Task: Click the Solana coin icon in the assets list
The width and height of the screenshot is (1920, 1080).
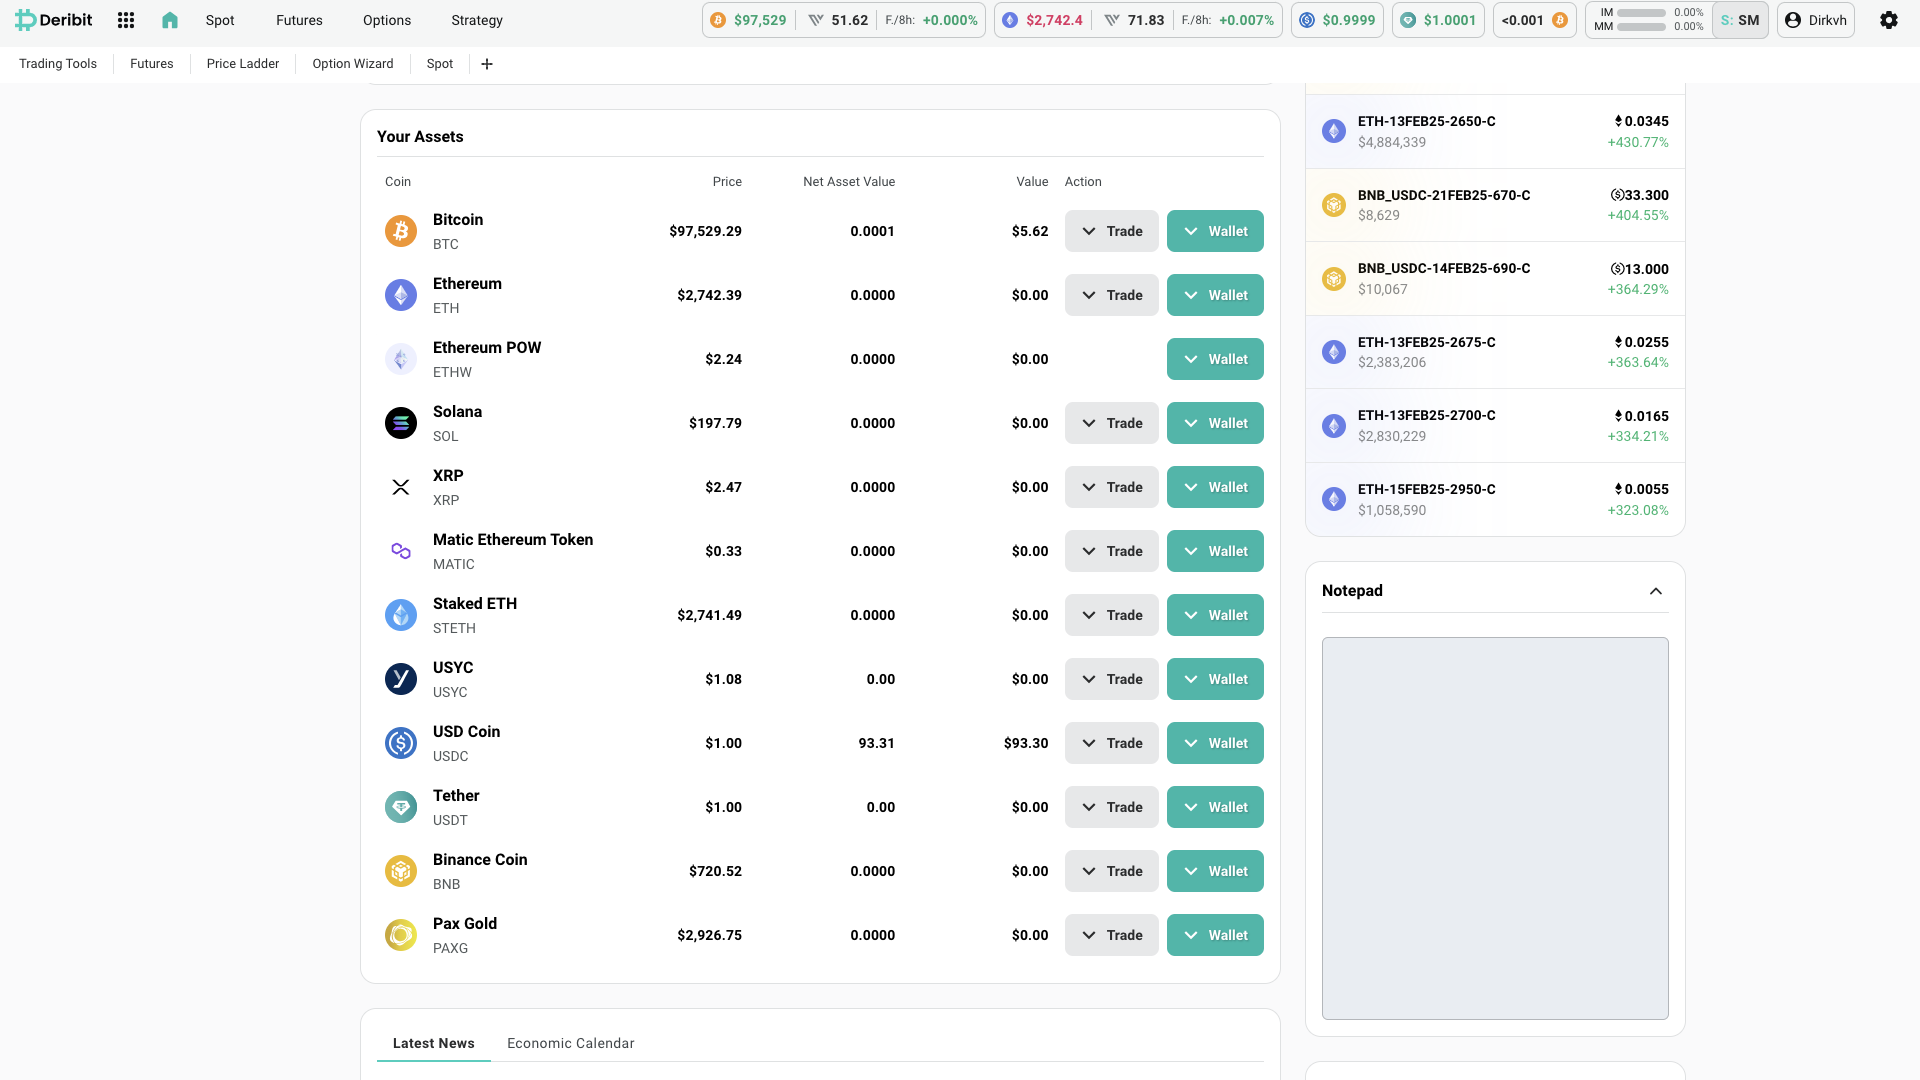Action: click(x=401, y=422)
